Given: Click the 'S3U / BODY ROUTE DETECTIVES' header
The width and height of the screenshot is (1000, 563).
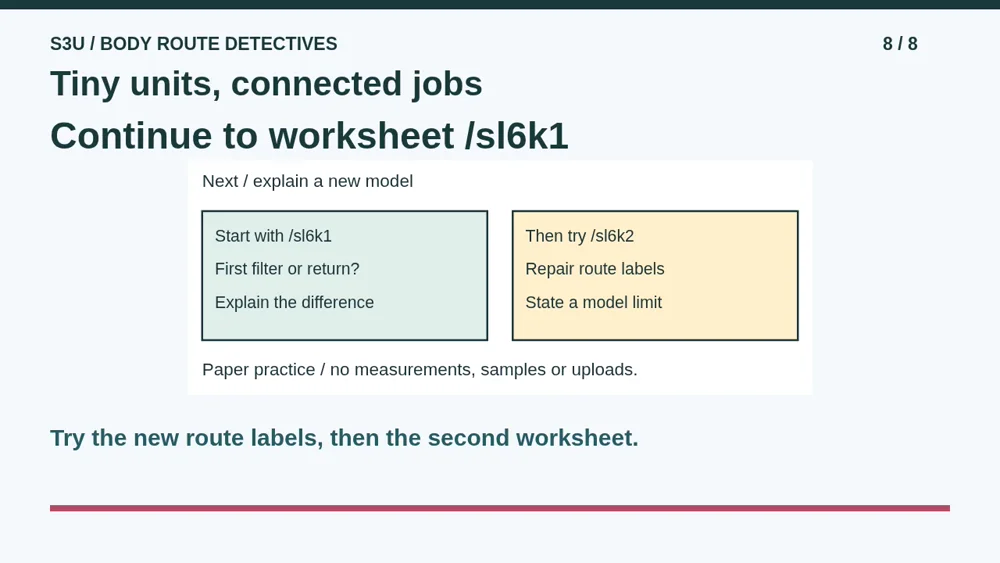Looking at the screenshot, I should tap(193, 44).
